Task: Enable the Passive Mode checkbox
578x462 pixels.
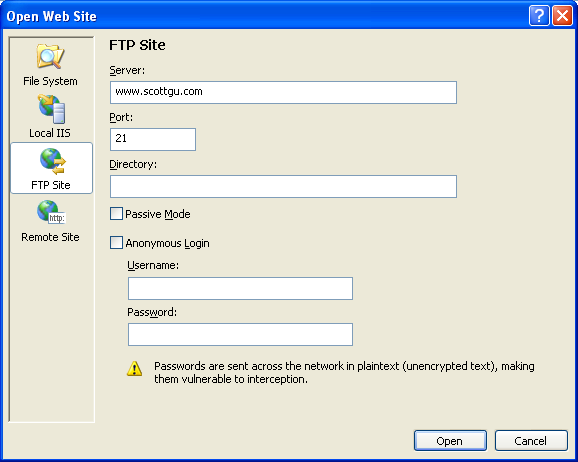Action: pyautogui.click(x=116, y=214)
